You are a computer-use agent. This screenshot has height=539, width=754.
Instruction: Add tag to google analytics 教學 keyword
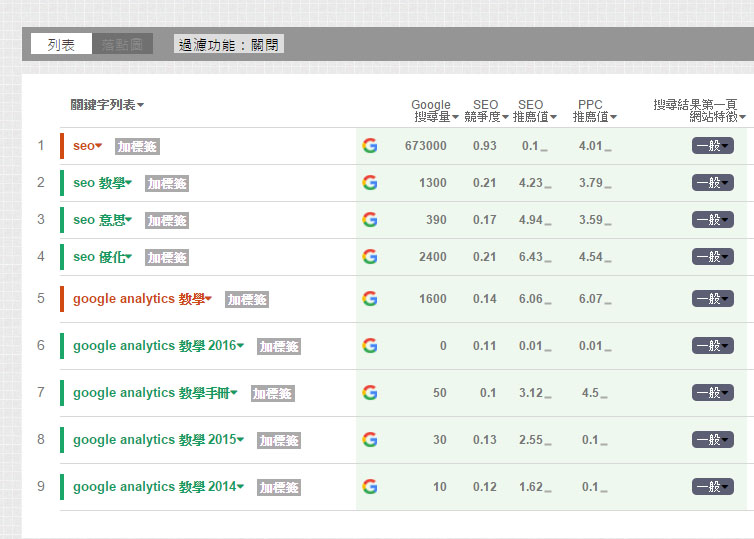click(x=247, y=300)
